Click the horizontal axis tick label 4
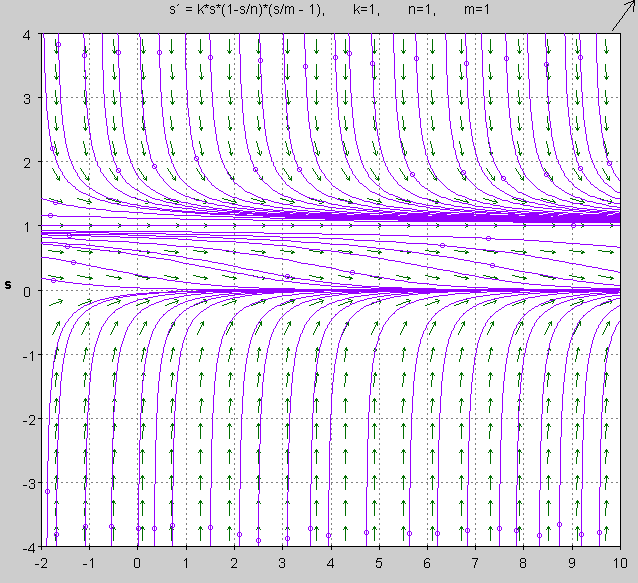 click(x=330, y=563)
